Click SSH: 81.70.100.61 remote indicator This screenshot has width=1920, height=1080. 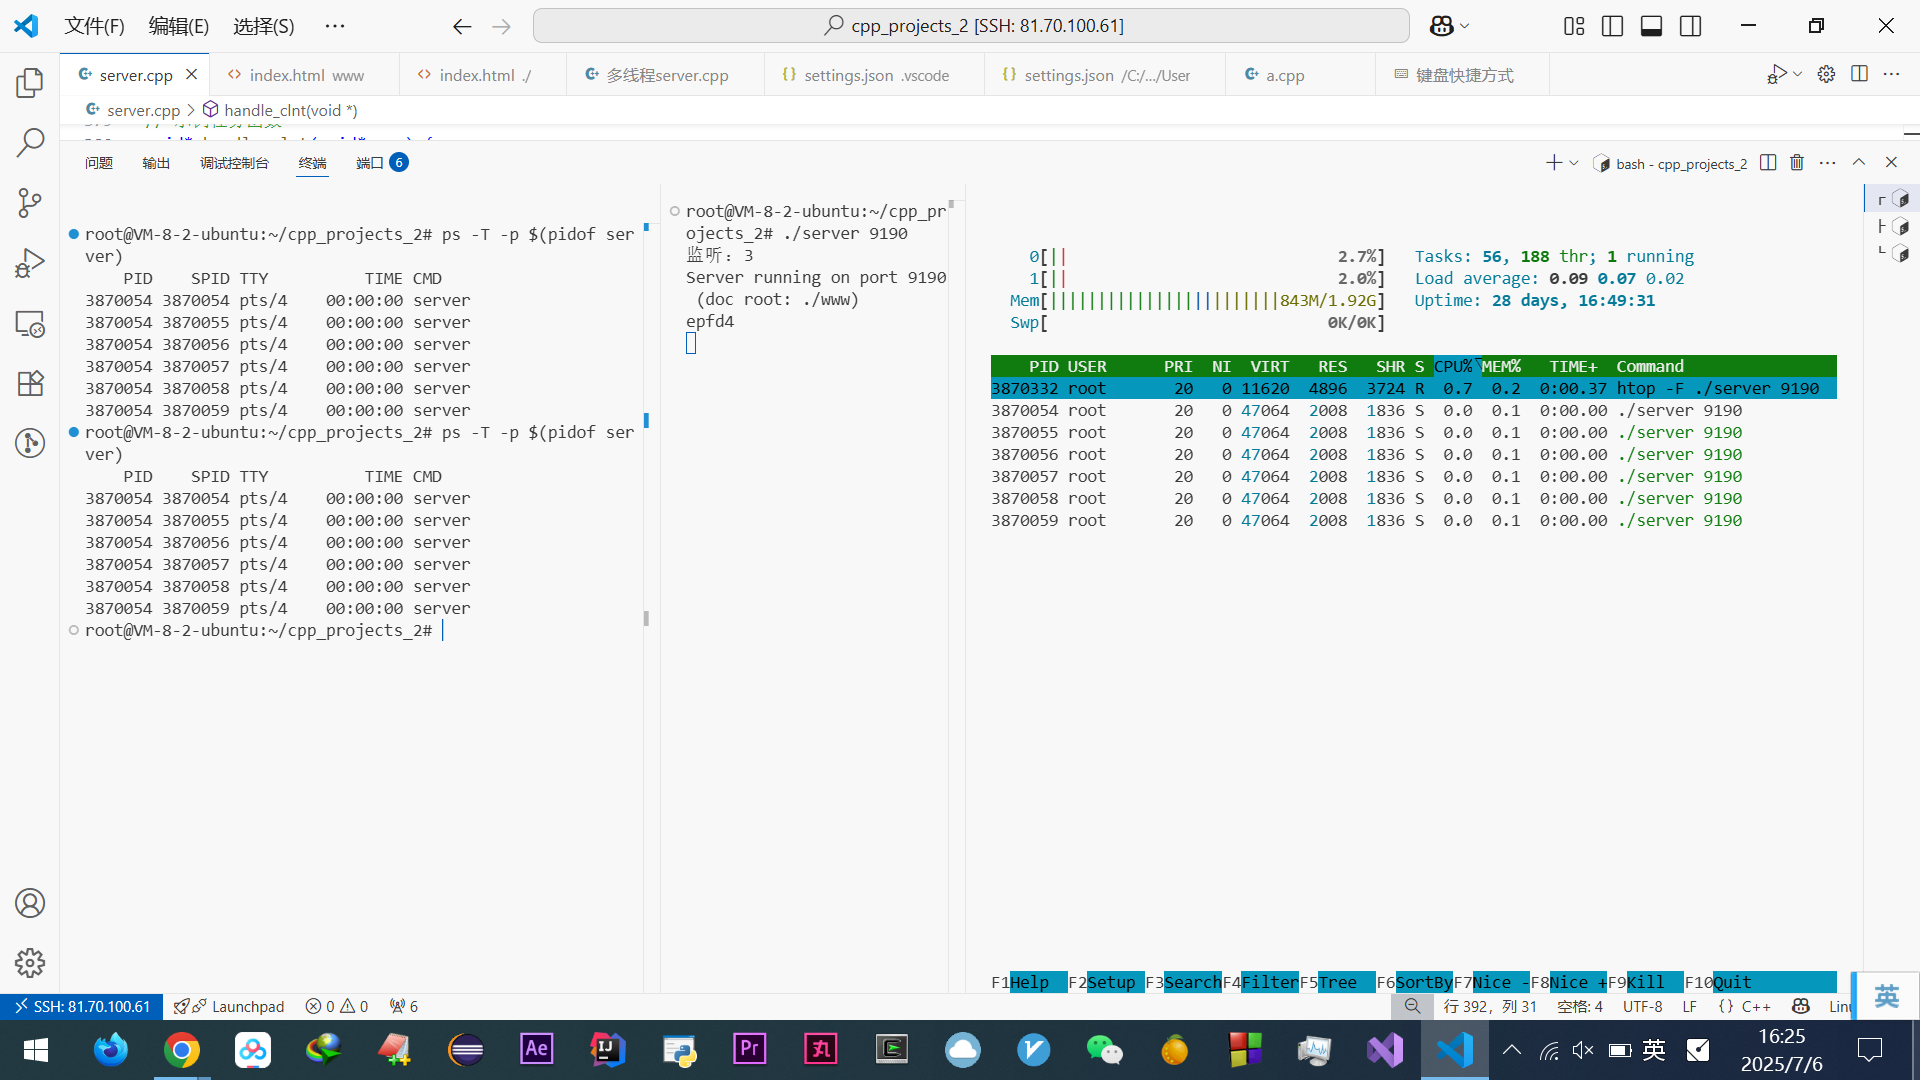pos(82,1006)
